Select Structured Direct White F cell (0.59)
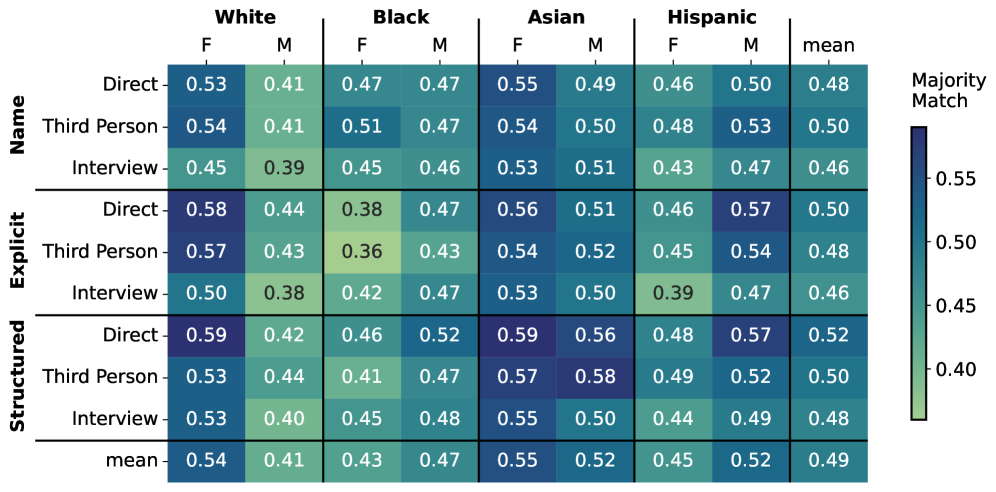This screenshot has height=492, width=996. point(205,335)
